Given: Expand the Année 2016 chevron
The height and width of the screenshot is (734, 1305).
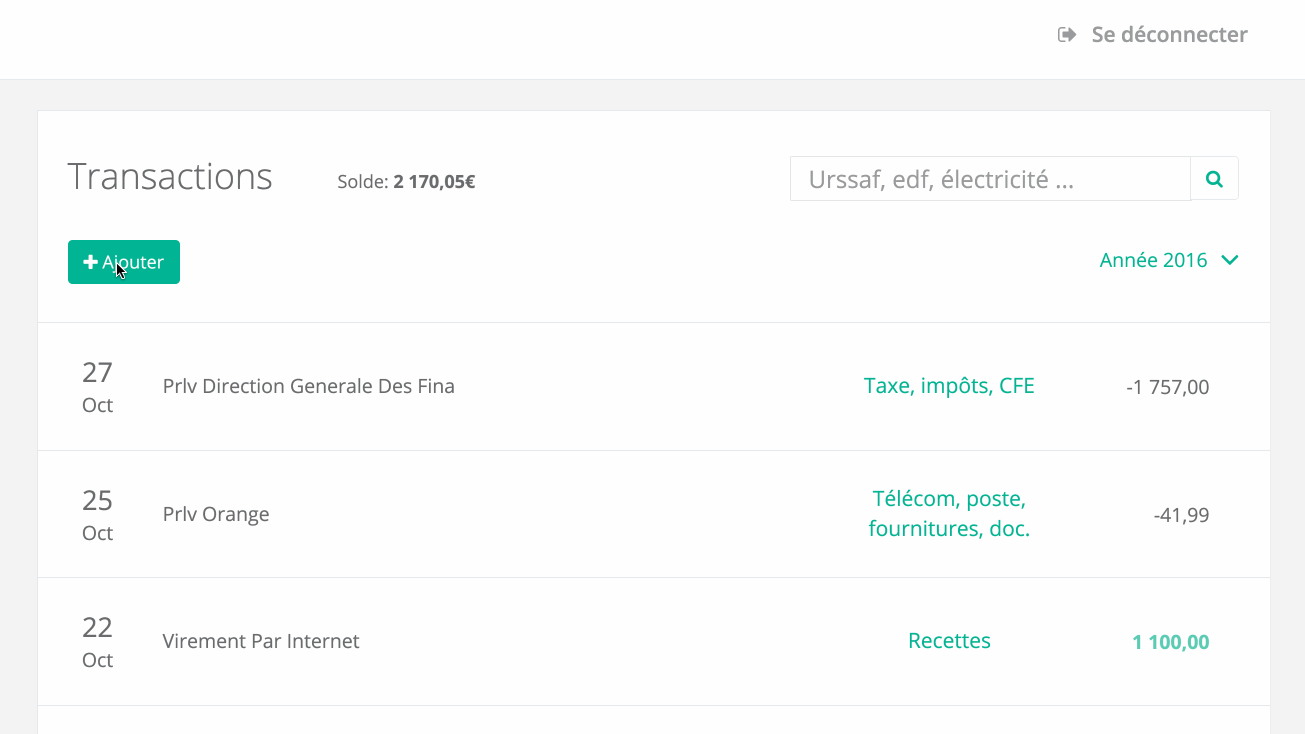Looking at the screenshot, I should tap(1230, 260).
